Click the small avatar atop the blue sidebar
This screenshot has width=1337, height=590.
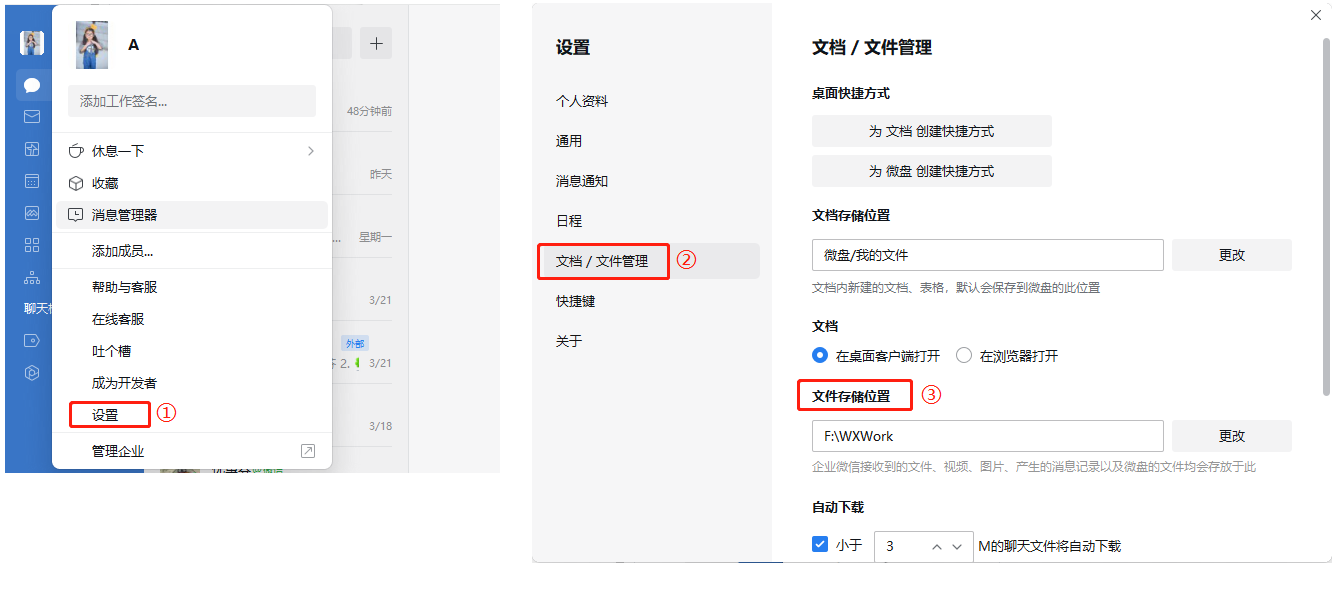coord(32,43)
